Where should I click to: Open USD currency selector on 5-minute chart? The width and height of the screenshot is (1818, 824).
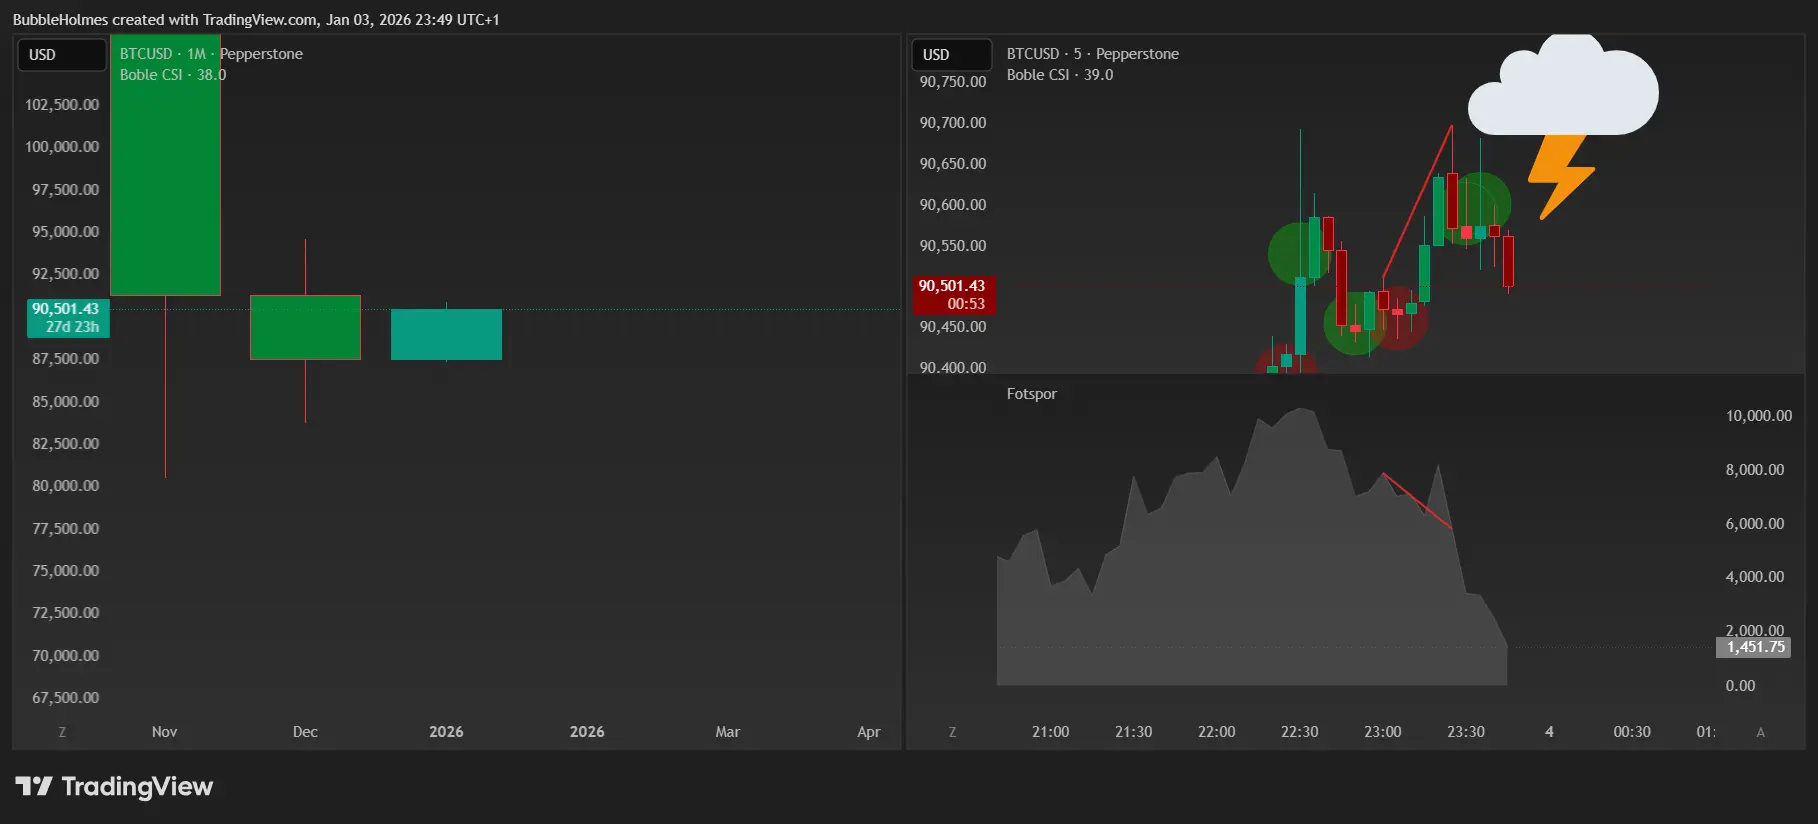click(951, 55)
